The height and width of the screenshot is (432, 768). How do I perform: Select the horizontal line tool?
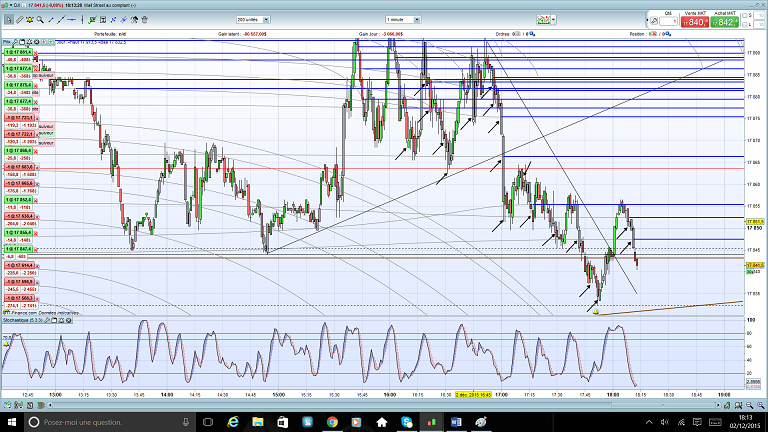[72, 20]
